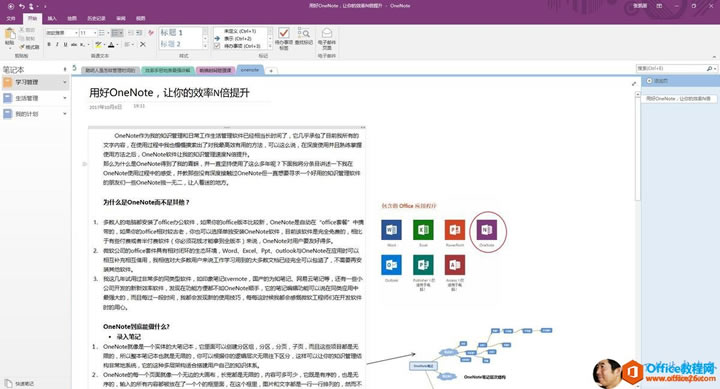The image size is (720, 389).
Task: Switch to the Draw ribbon tab
Action: (x=72, y=18)
